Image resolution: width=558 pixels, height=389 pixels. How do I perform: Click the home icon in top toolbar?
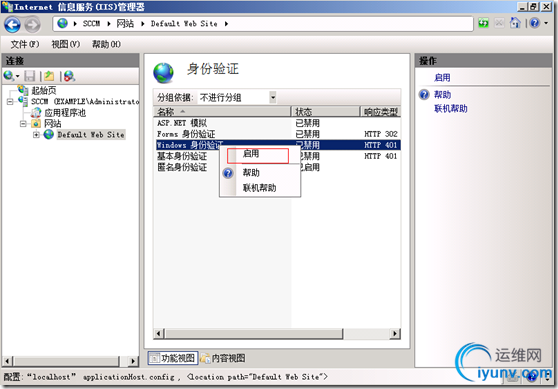coord(515,23)
